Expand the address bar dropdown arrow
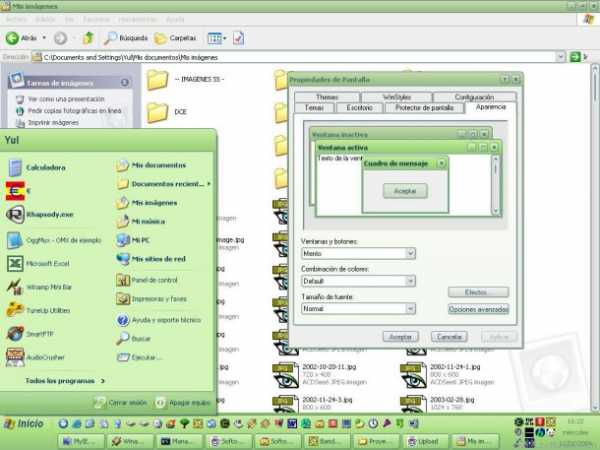Screen dimensions: 600x450 pos(561,57)
